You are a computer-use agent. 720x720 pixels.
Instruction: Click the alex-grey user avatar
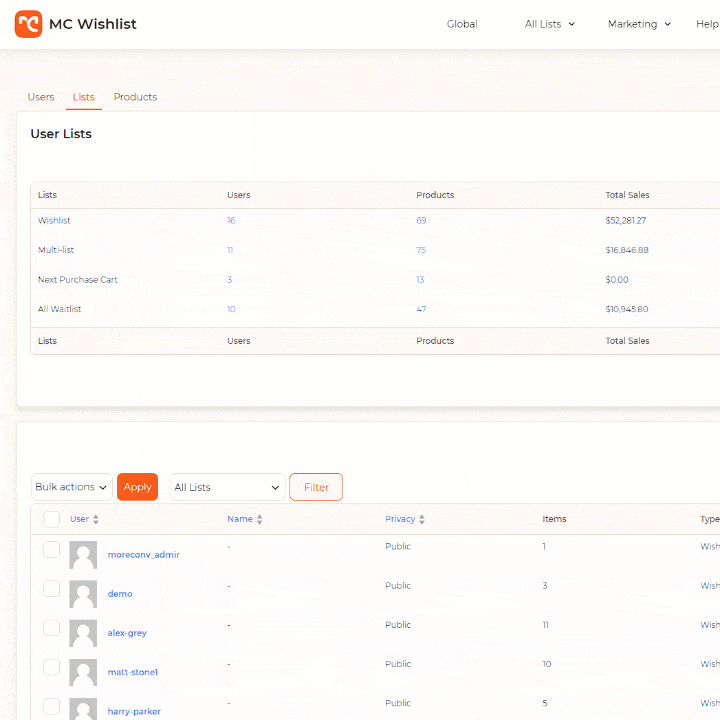83,633
